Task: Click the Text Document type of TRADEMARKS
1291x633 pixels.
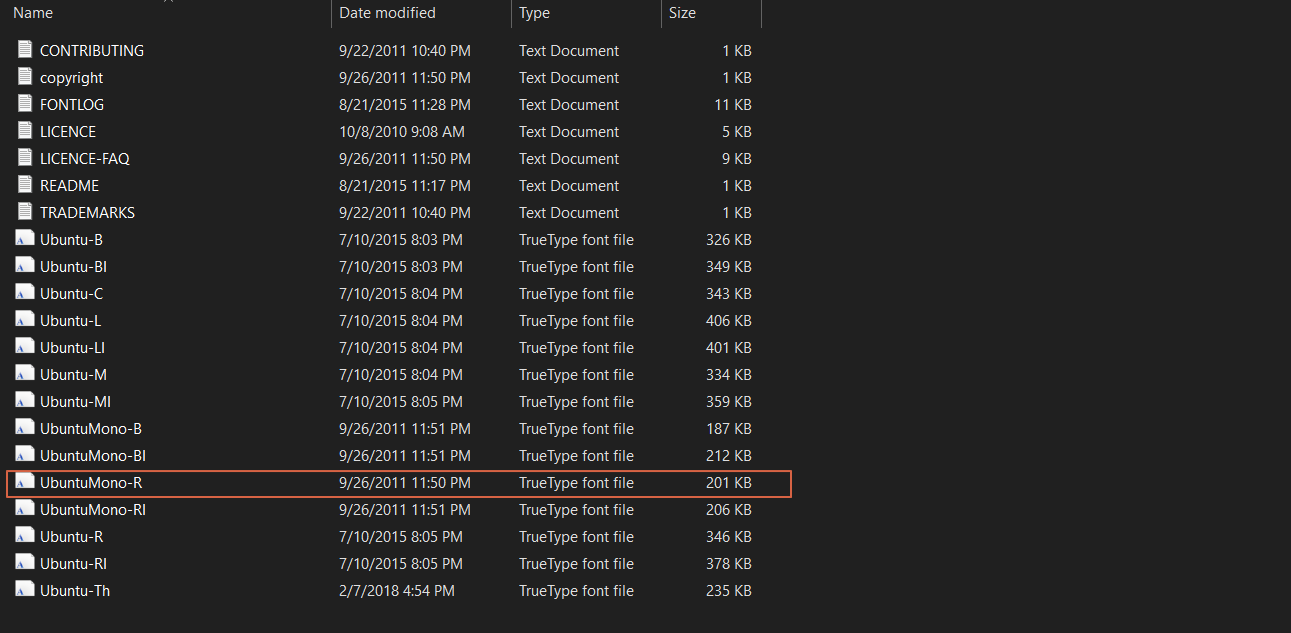Action: click(x=569, y=212)
